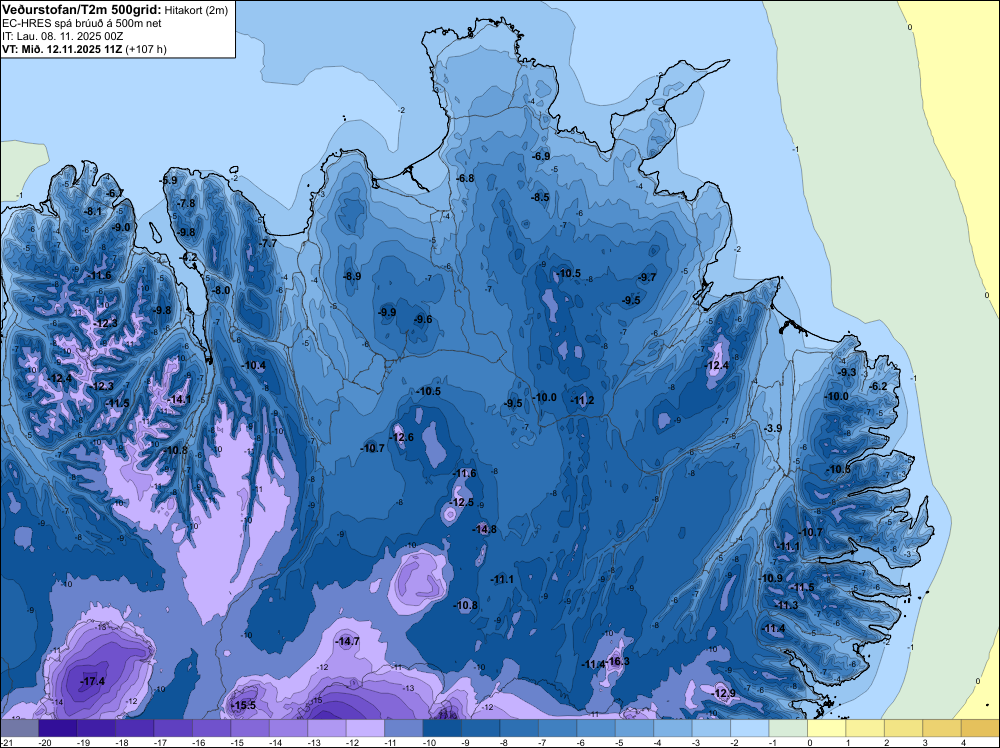
Task: Click the -15.5 temperature label
Action: pyautogui.click(x=243, y=705)
